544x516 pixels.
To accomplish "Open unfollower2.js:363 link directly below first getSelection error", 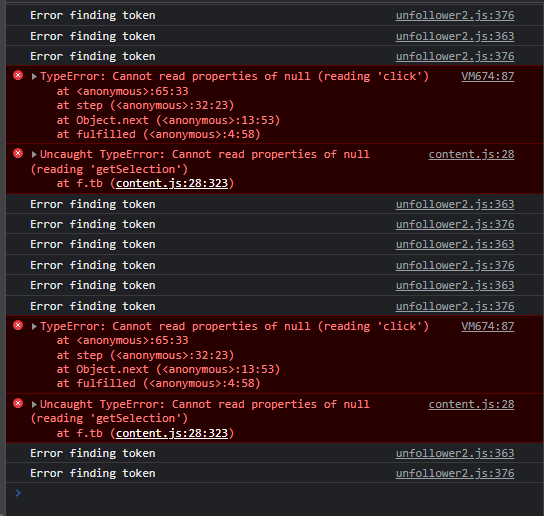I will click(x=455, y=204).
